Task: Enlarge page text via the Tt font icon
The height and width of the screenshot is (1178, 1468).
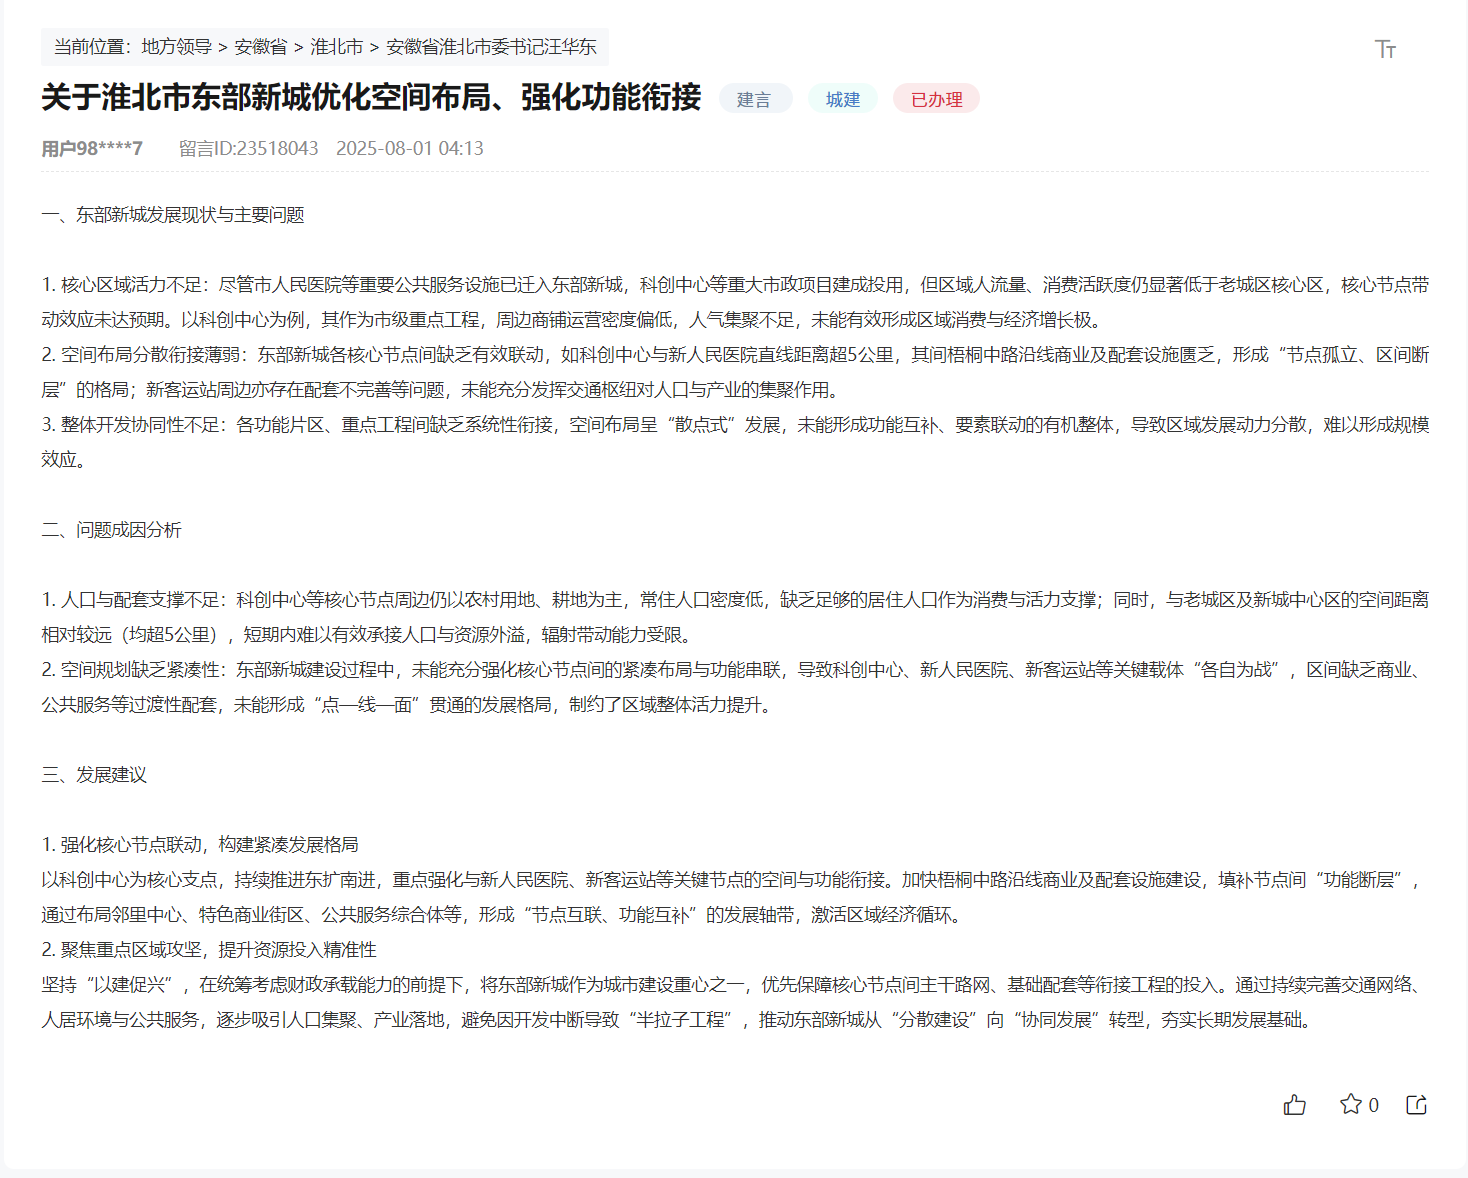Action: coord(1387,48)
